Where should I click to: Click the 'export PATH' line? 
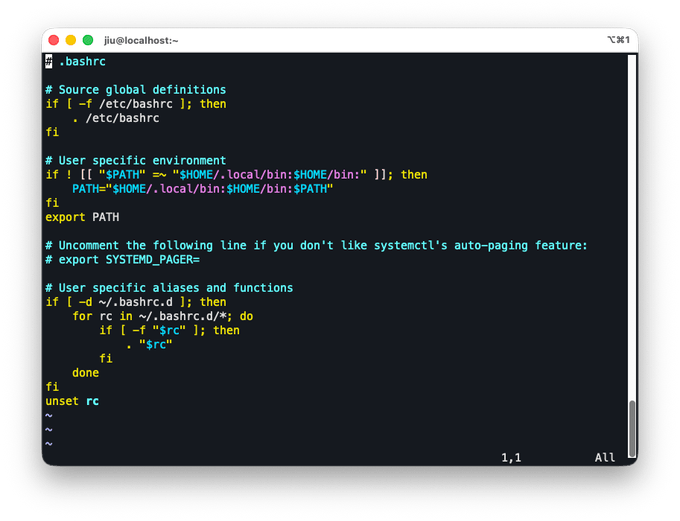[x=82, y=217]
